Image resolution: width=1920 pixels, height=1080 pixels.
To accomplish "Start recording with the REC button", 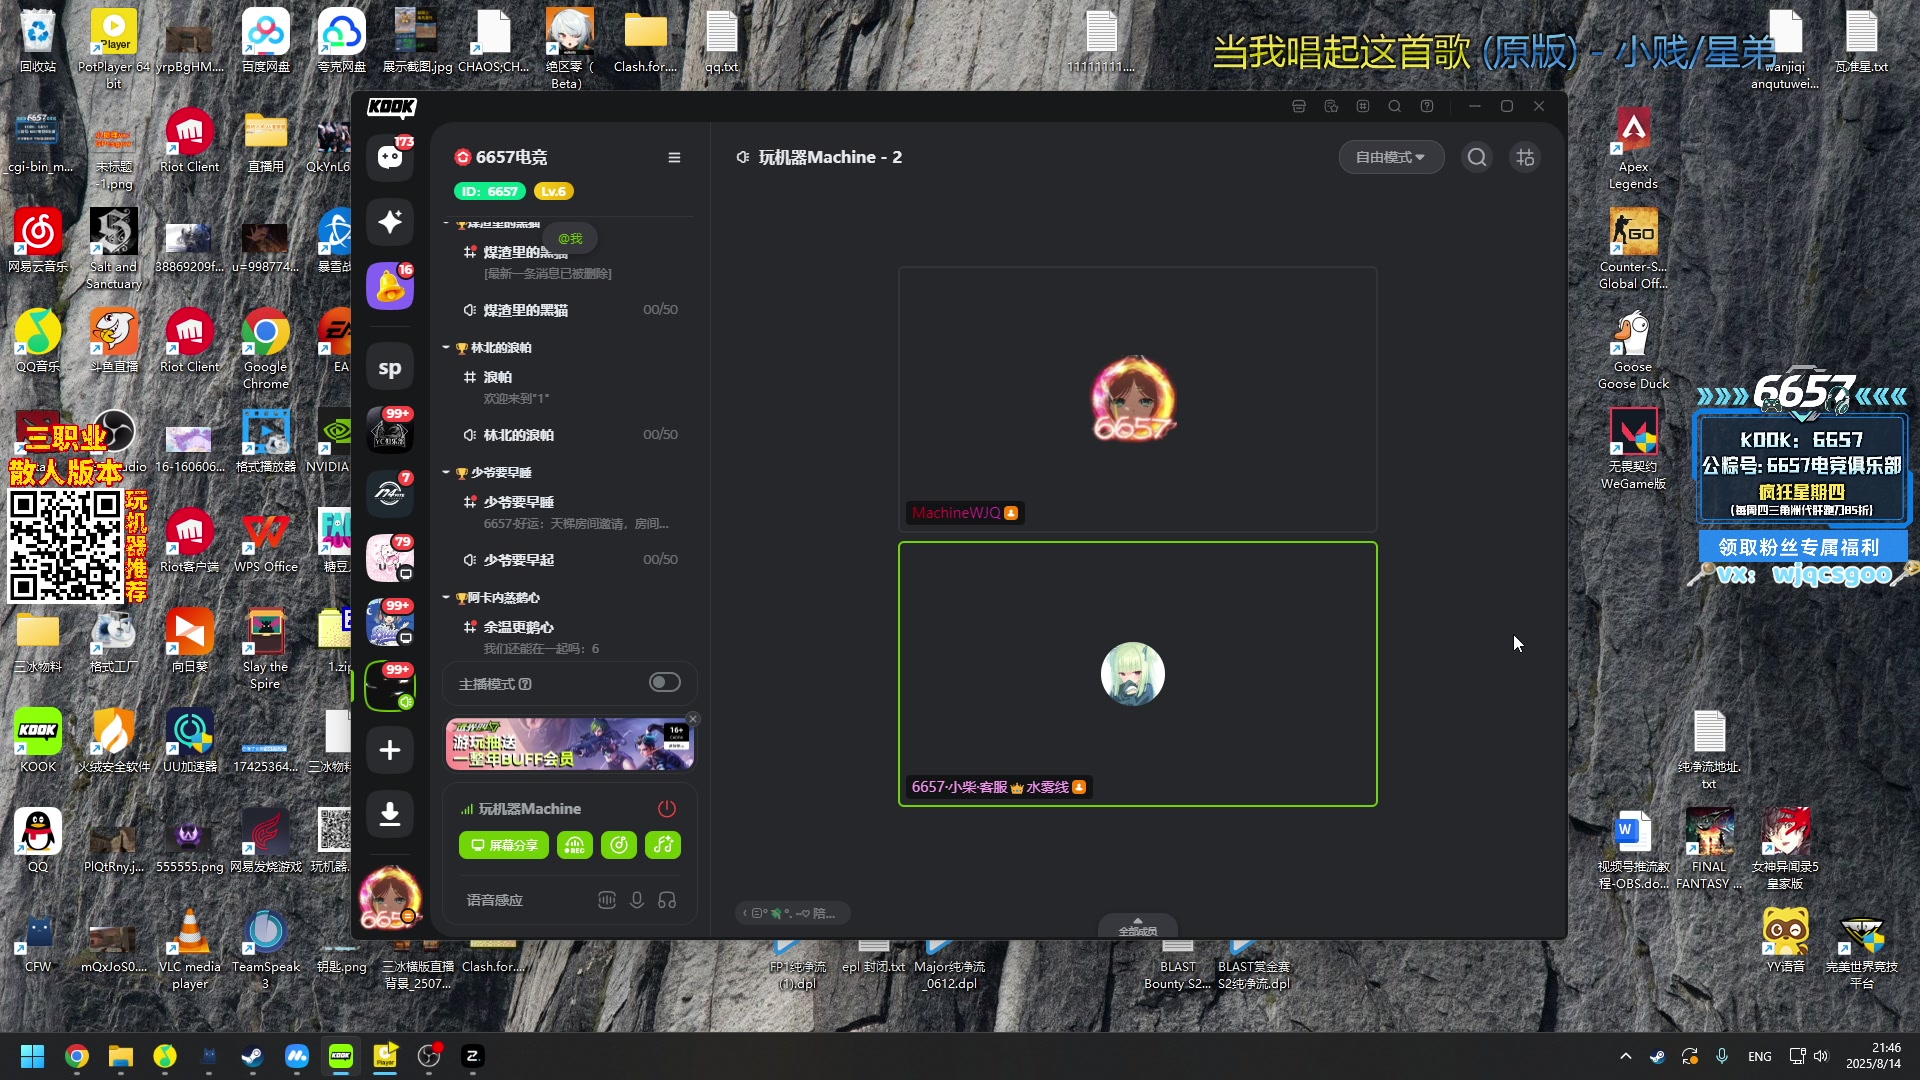I will coord(574,845).
